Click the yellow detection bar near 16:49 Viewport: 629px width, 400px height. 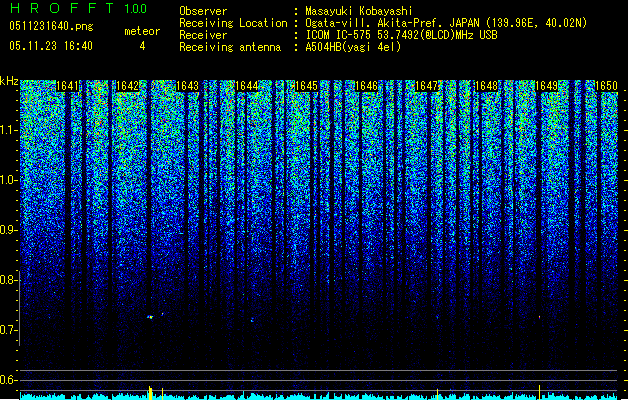click(x=540, y=392)
